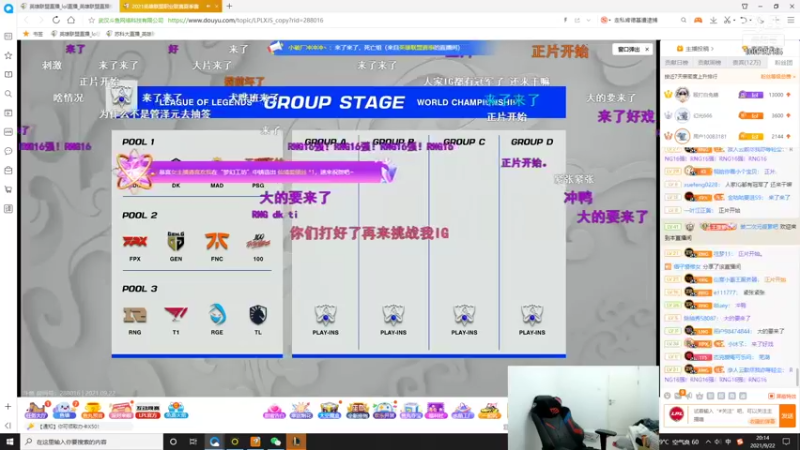Screen dimensions: 800x450
Task: Click the pop-out window button
Action: click(x=629, y=49)
